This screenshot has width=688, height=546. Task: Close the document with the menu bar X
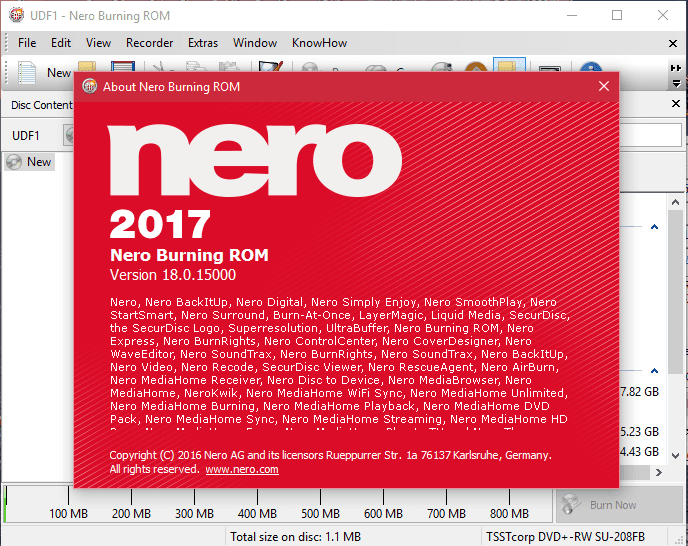click(673, 43)
